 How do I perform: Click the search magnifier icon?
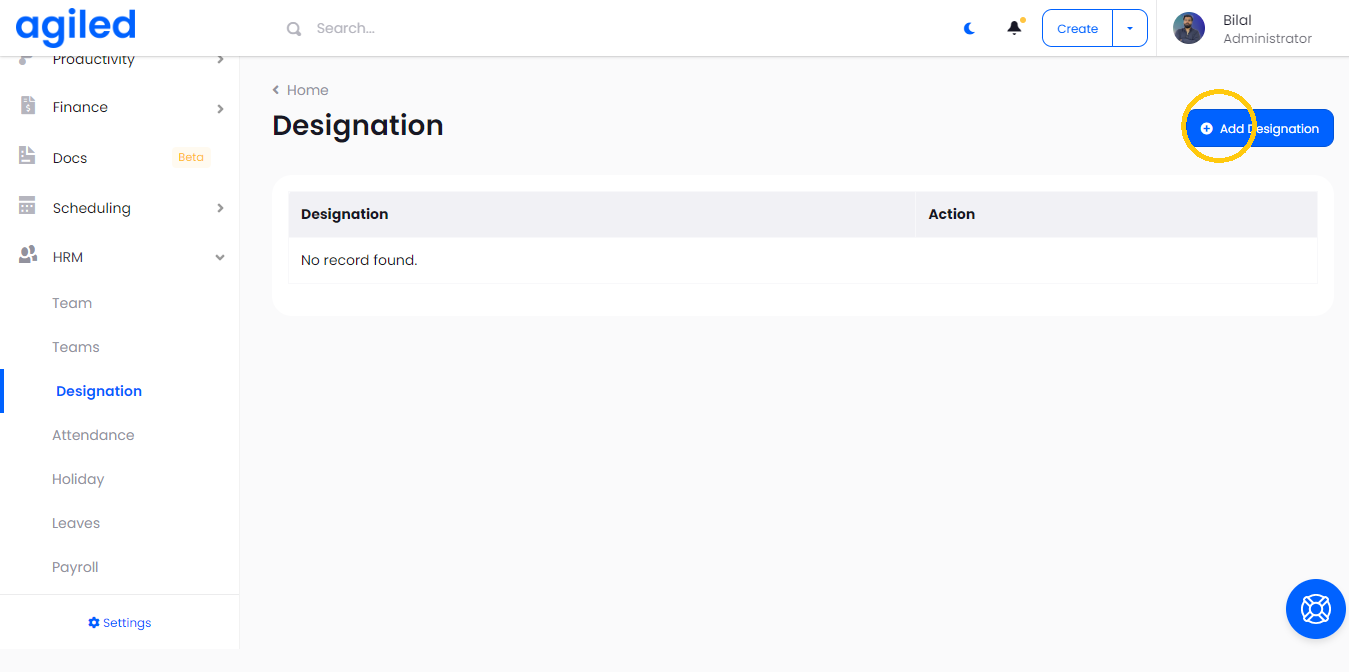(294, 29)
